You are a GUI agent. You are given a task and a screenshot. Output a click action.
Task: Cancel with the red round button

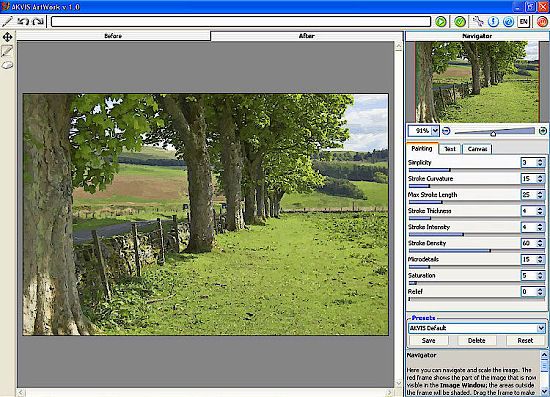point(542,22)
